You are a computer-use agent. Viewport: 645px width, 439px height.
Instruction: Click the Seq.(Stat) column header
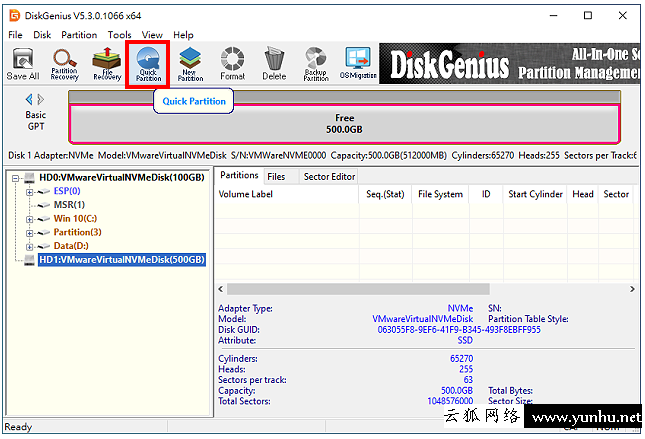(385, 194)
